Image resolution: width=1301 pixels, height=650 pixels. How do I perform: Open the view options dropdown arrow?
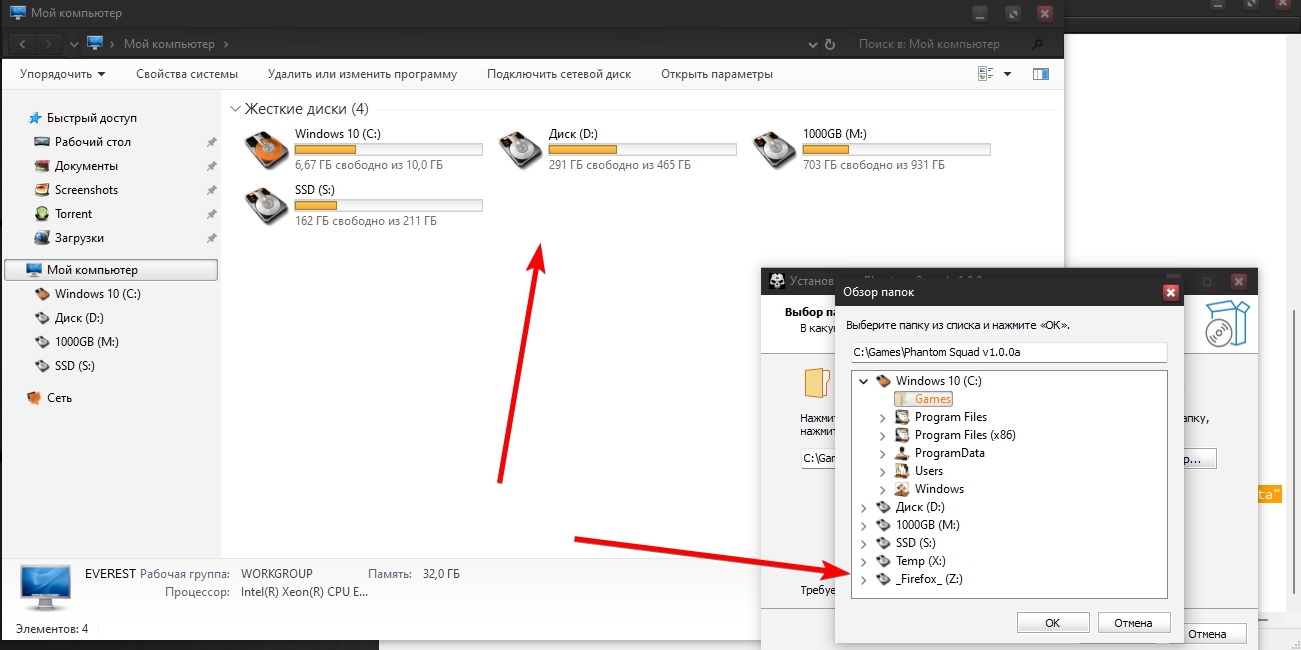pyautogui.click(x=1007, y=74)
